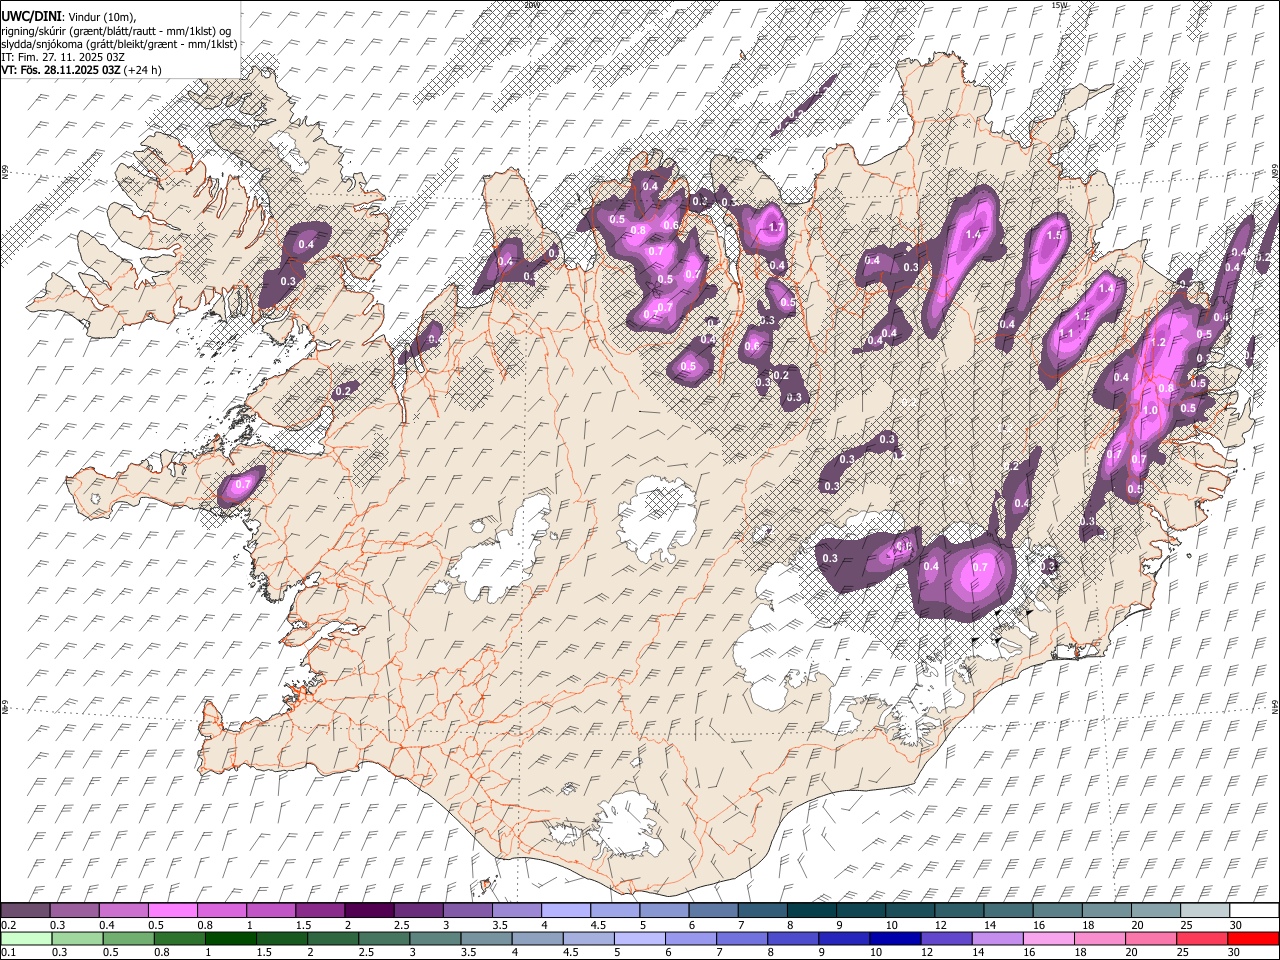Select the dark teal 8 swatch in the upper legend row
This screenshot has width=1280, height=960.
811,911
